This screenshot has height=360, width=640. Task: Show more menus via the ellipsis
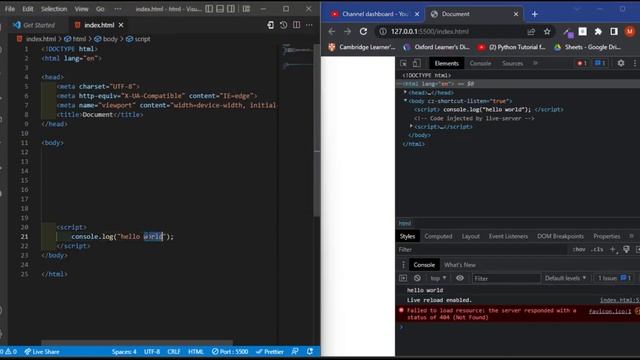pos(118,9)
